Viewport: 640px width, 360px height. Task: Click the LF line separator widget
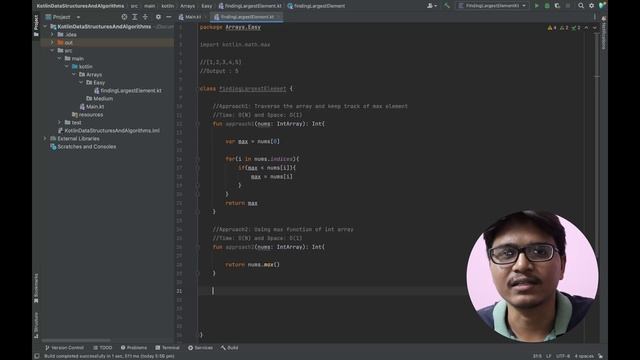pos(549,356)
